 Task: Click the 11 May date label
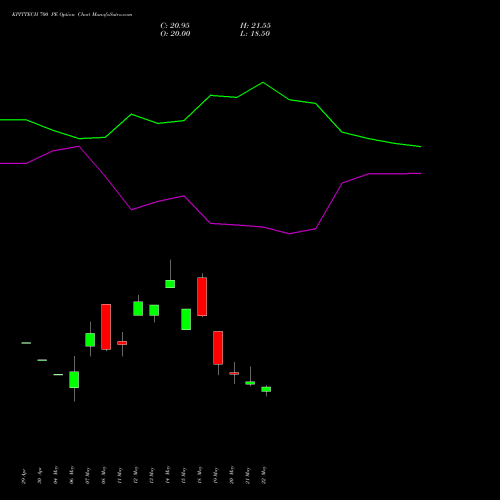click(x=120, y=475)
